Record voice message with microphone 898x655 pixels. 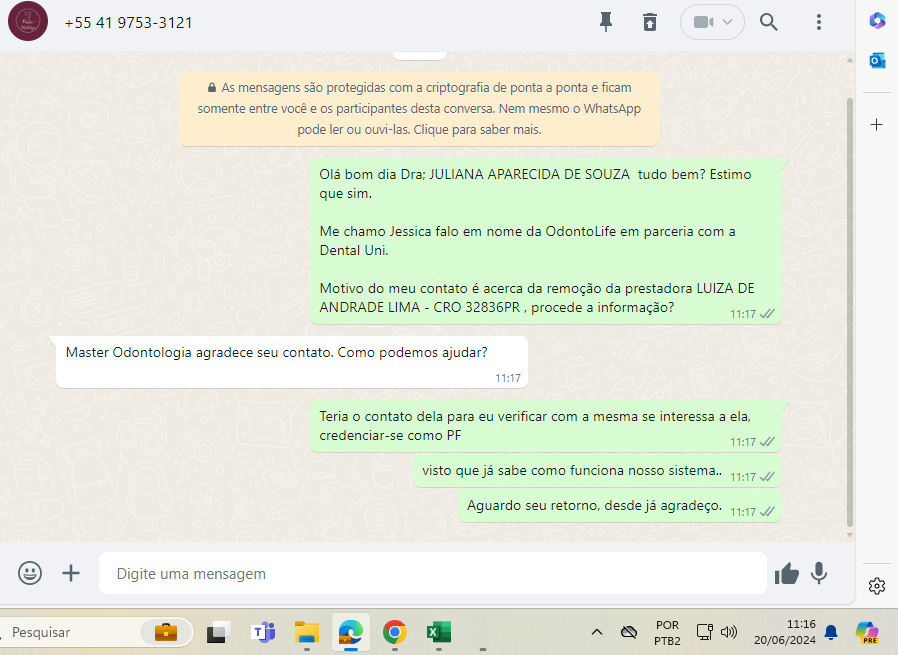819,573
